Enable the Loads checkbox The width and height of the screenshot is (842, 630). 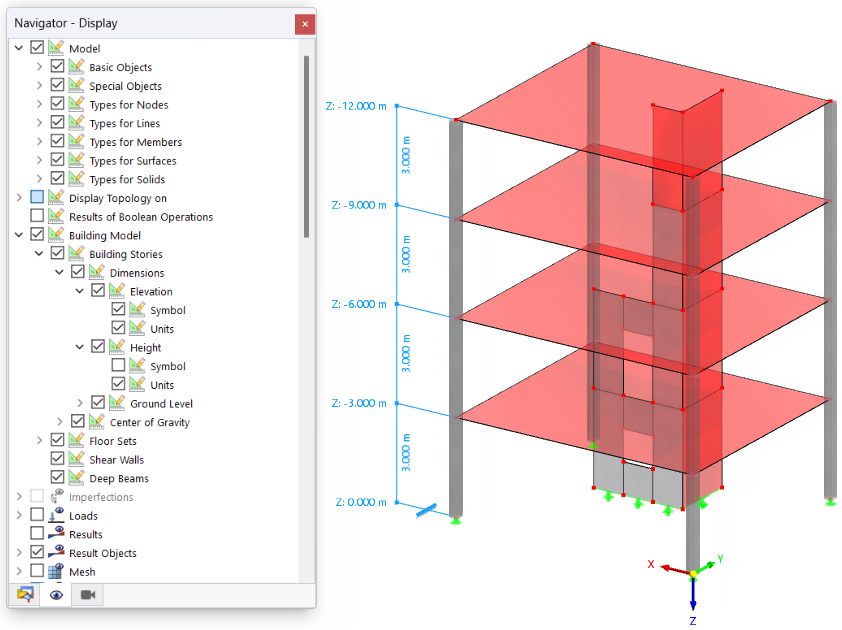pos(37,515)
